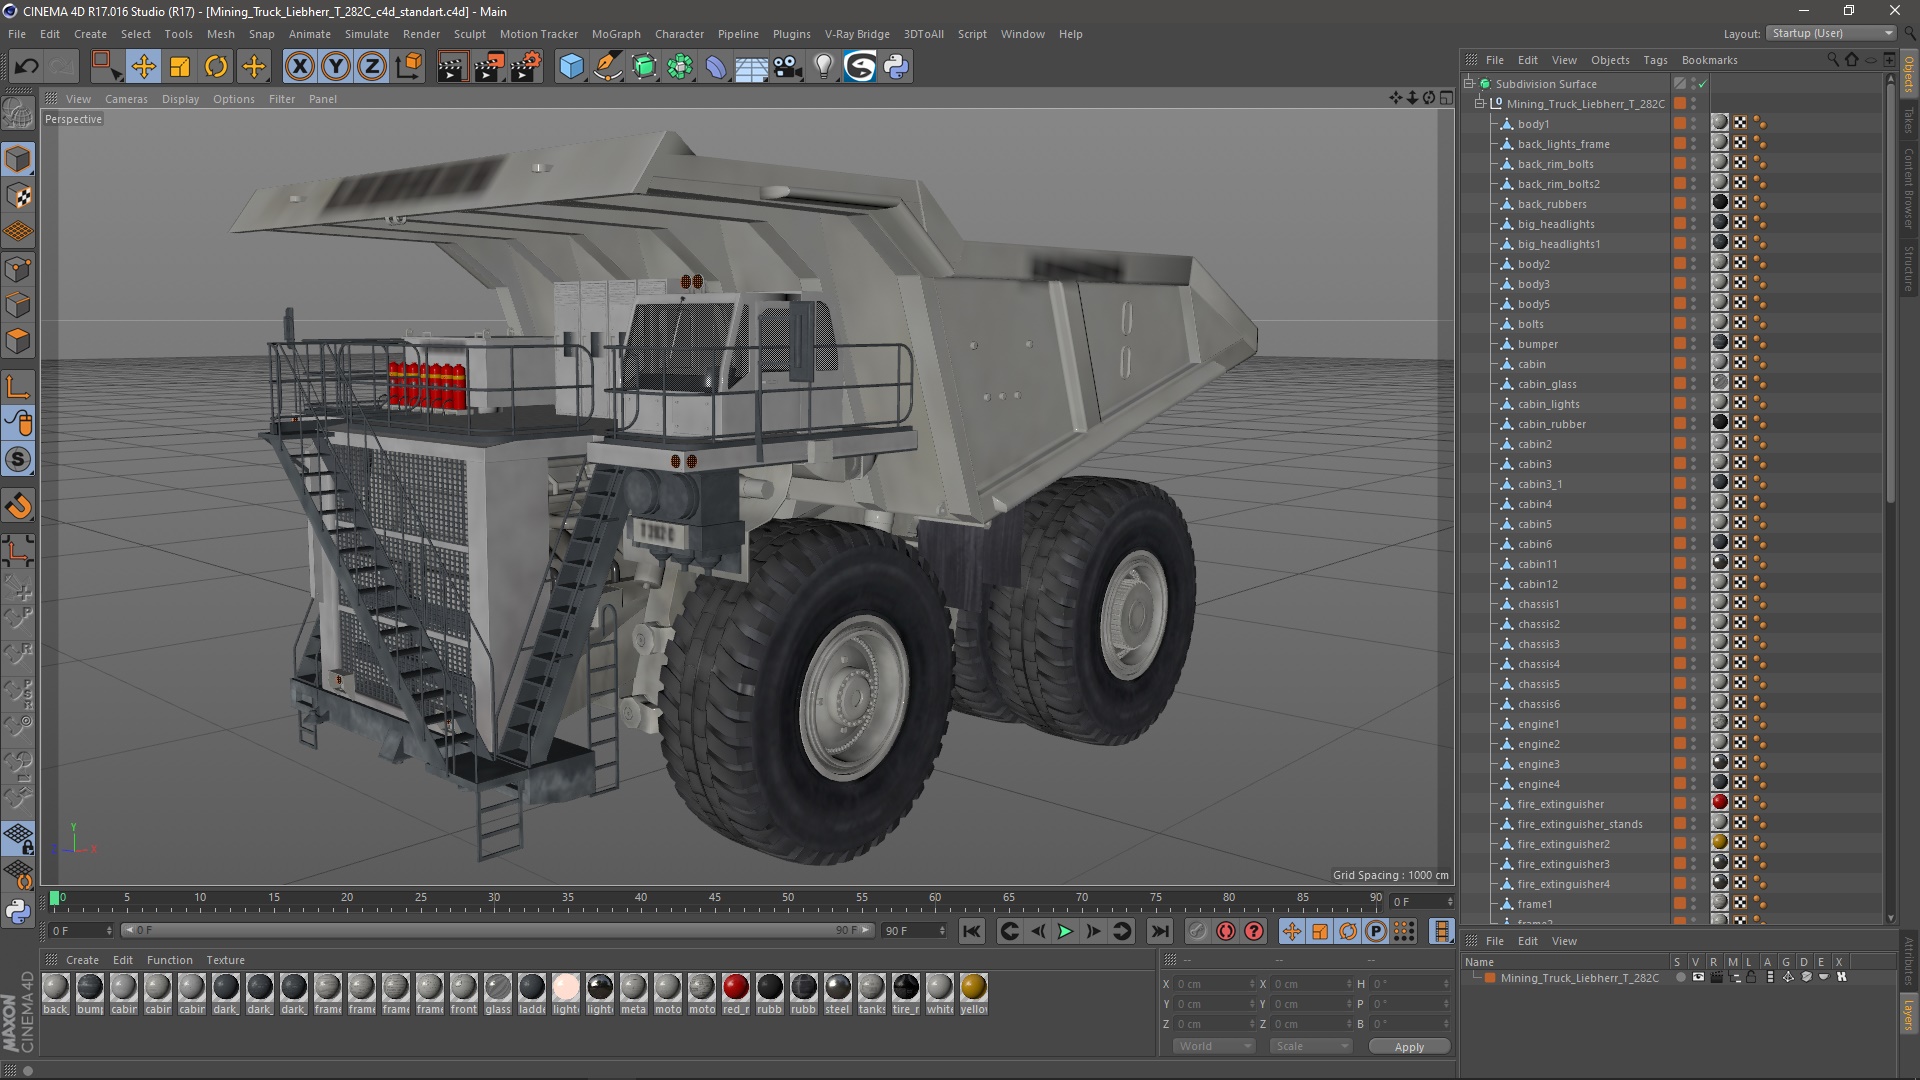Image resolution: width=1920 pixels, height=1080 pixels.
Task: Add Floor environment object icon
Action: pyautogui.click(x=751, y=67)
